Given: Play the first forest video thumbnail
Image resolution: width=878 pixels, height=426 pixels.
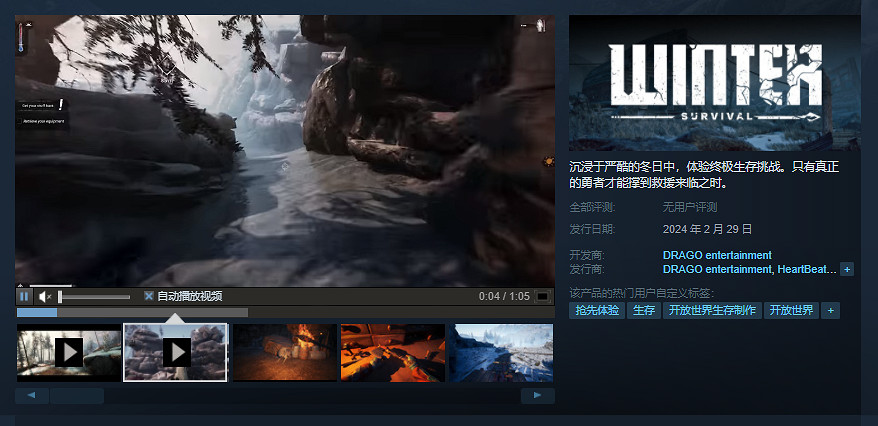Looking at the screenshot, I should point(69,352).
